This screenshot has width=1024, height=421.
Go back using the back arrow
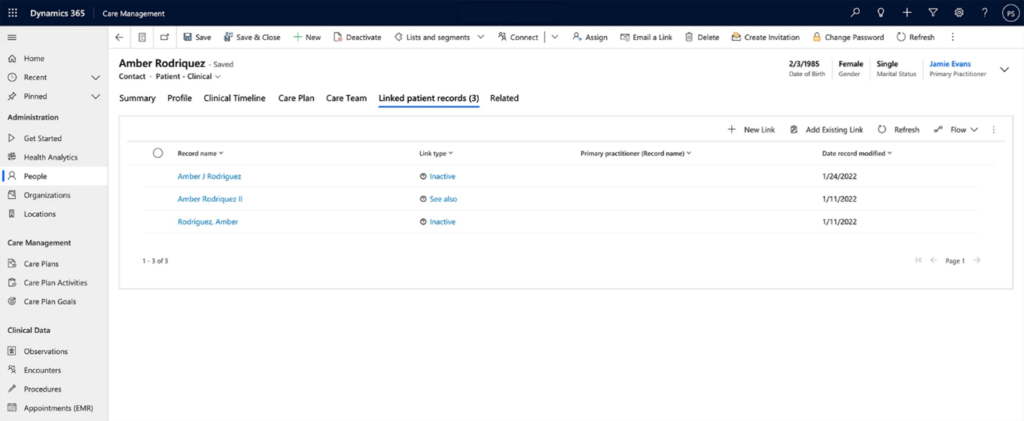[x=120, y=37]
